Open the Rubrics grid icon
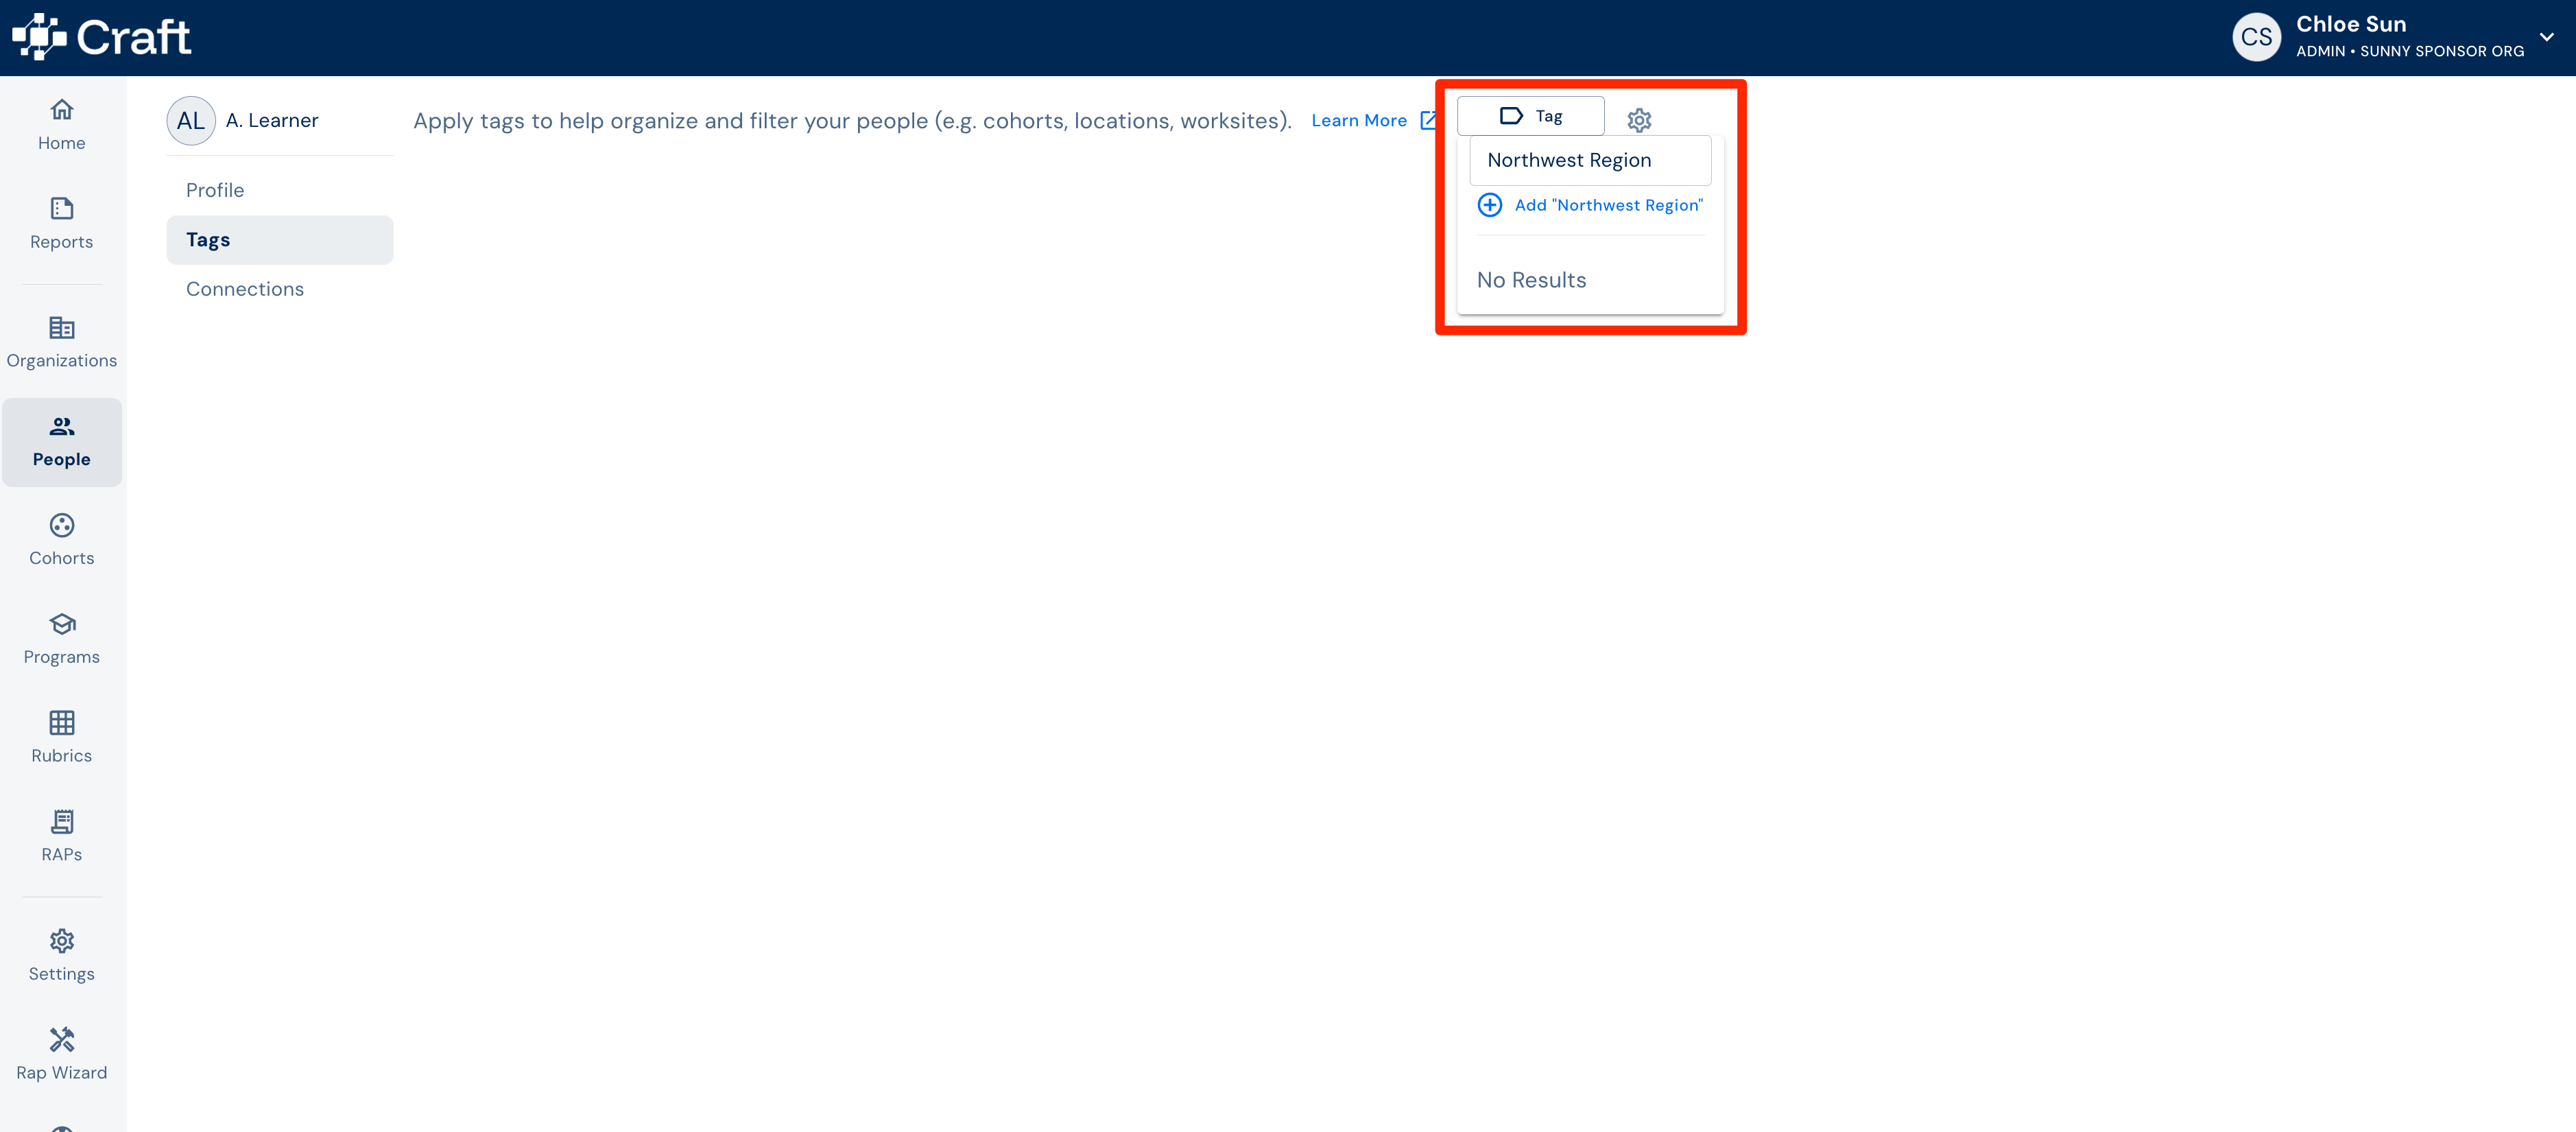2576x1132 pixels. 62,722
